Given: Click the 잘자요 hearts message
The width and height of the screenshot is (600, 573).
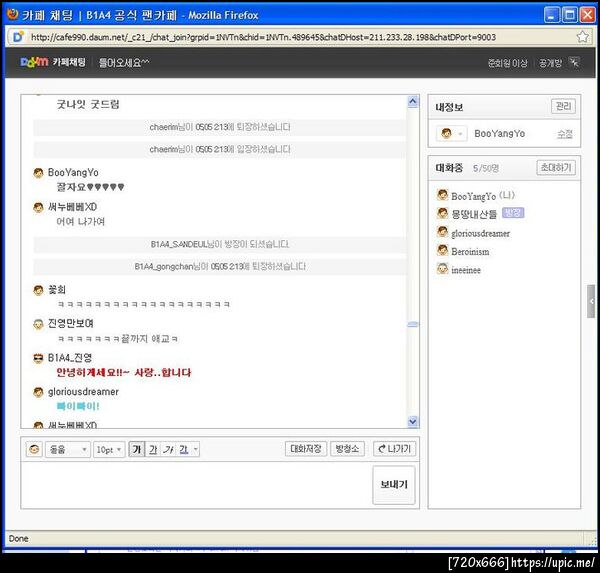Looking at the screenshot, I should click(x=90, y=187).
